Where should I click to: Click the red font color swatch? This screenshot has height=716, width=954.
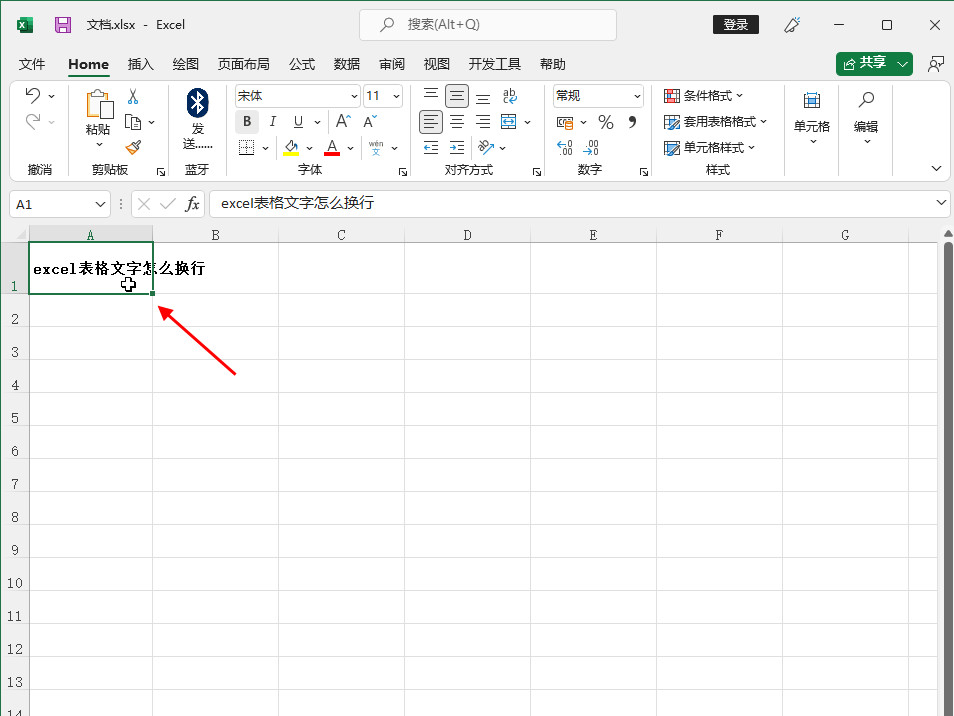332,148
